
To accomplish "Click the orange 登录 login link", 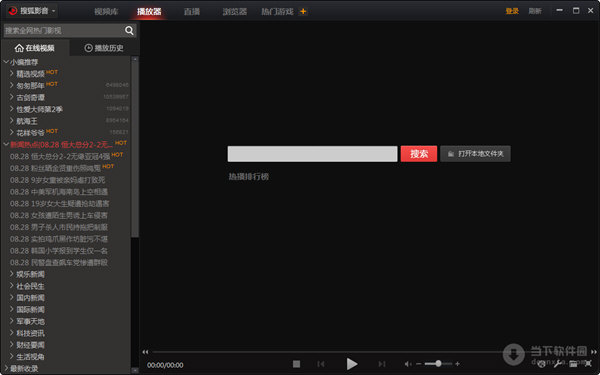I will point(512,11).
